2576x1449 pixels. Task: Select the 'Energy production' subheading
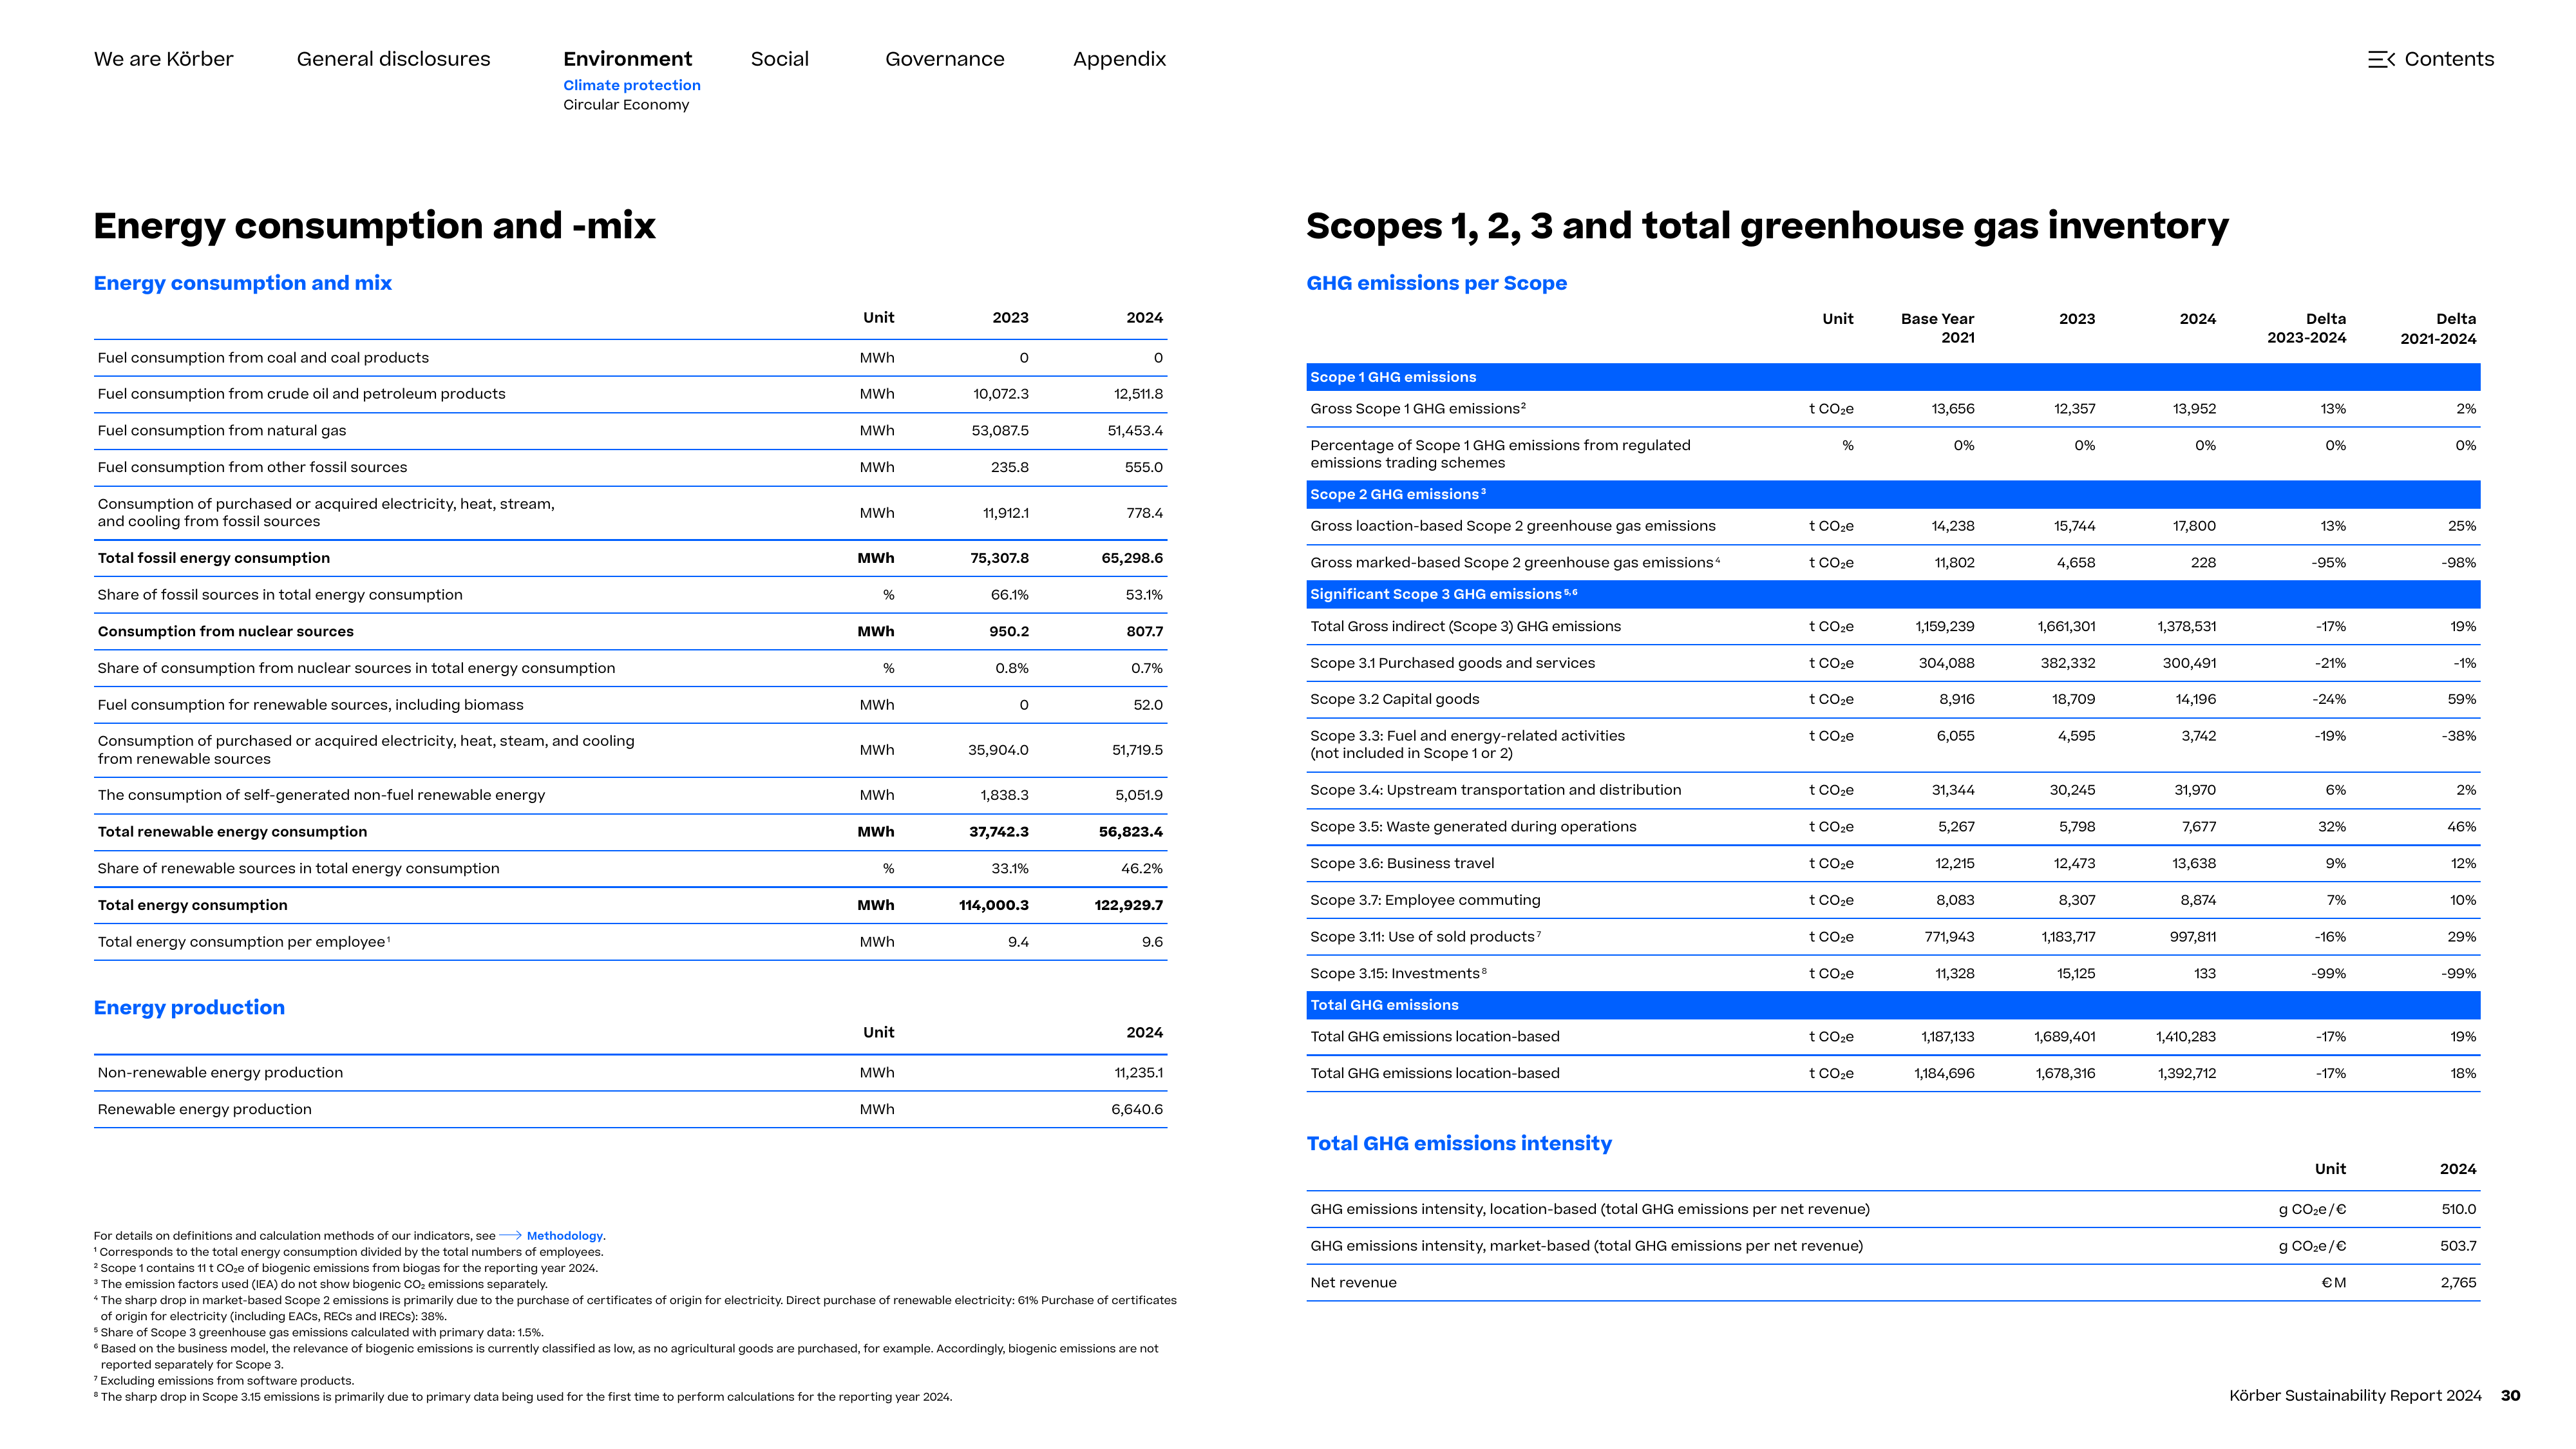(189, 1008)
